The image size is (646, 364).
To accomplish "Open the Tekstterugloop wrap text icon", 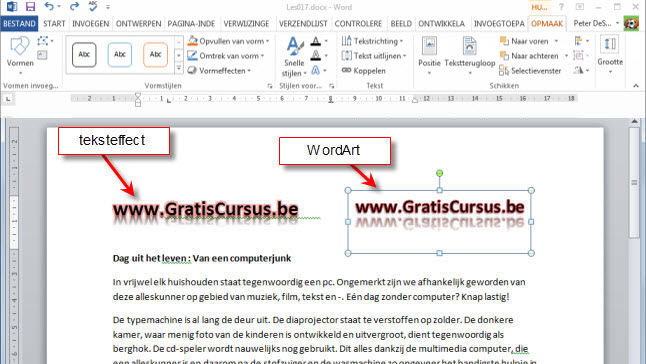I will 470,56.
